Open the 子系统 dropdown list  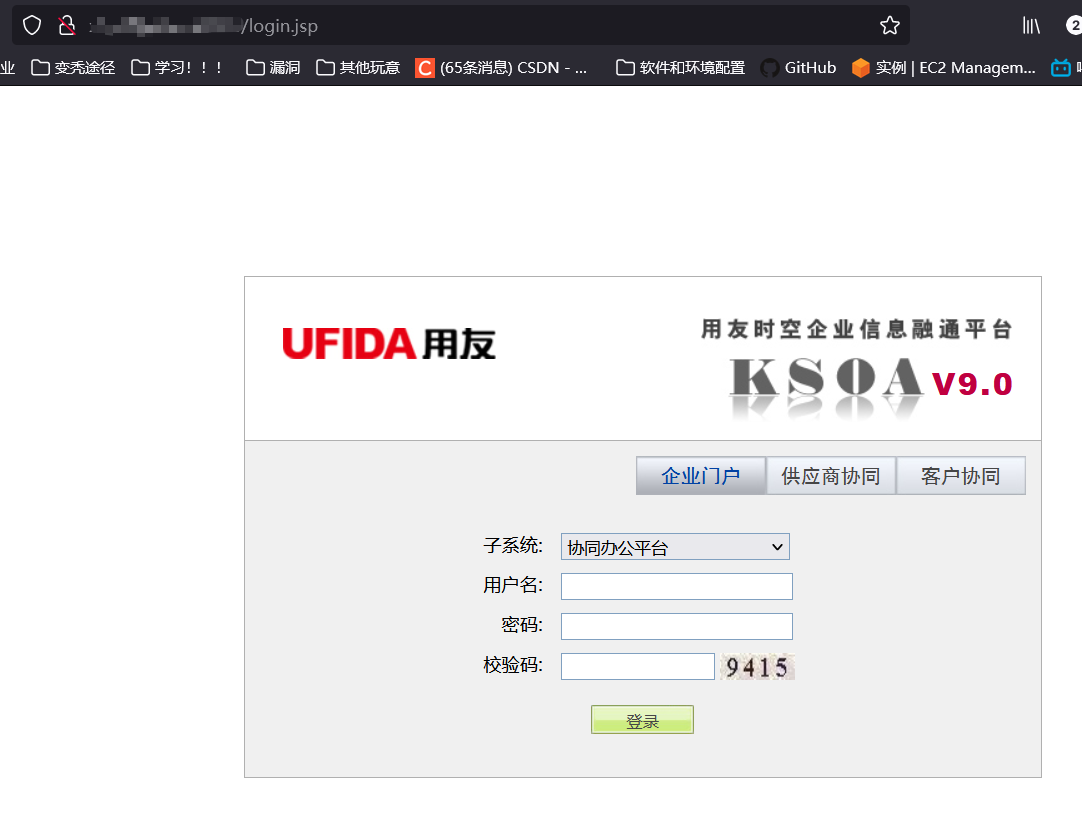point(675,547)
